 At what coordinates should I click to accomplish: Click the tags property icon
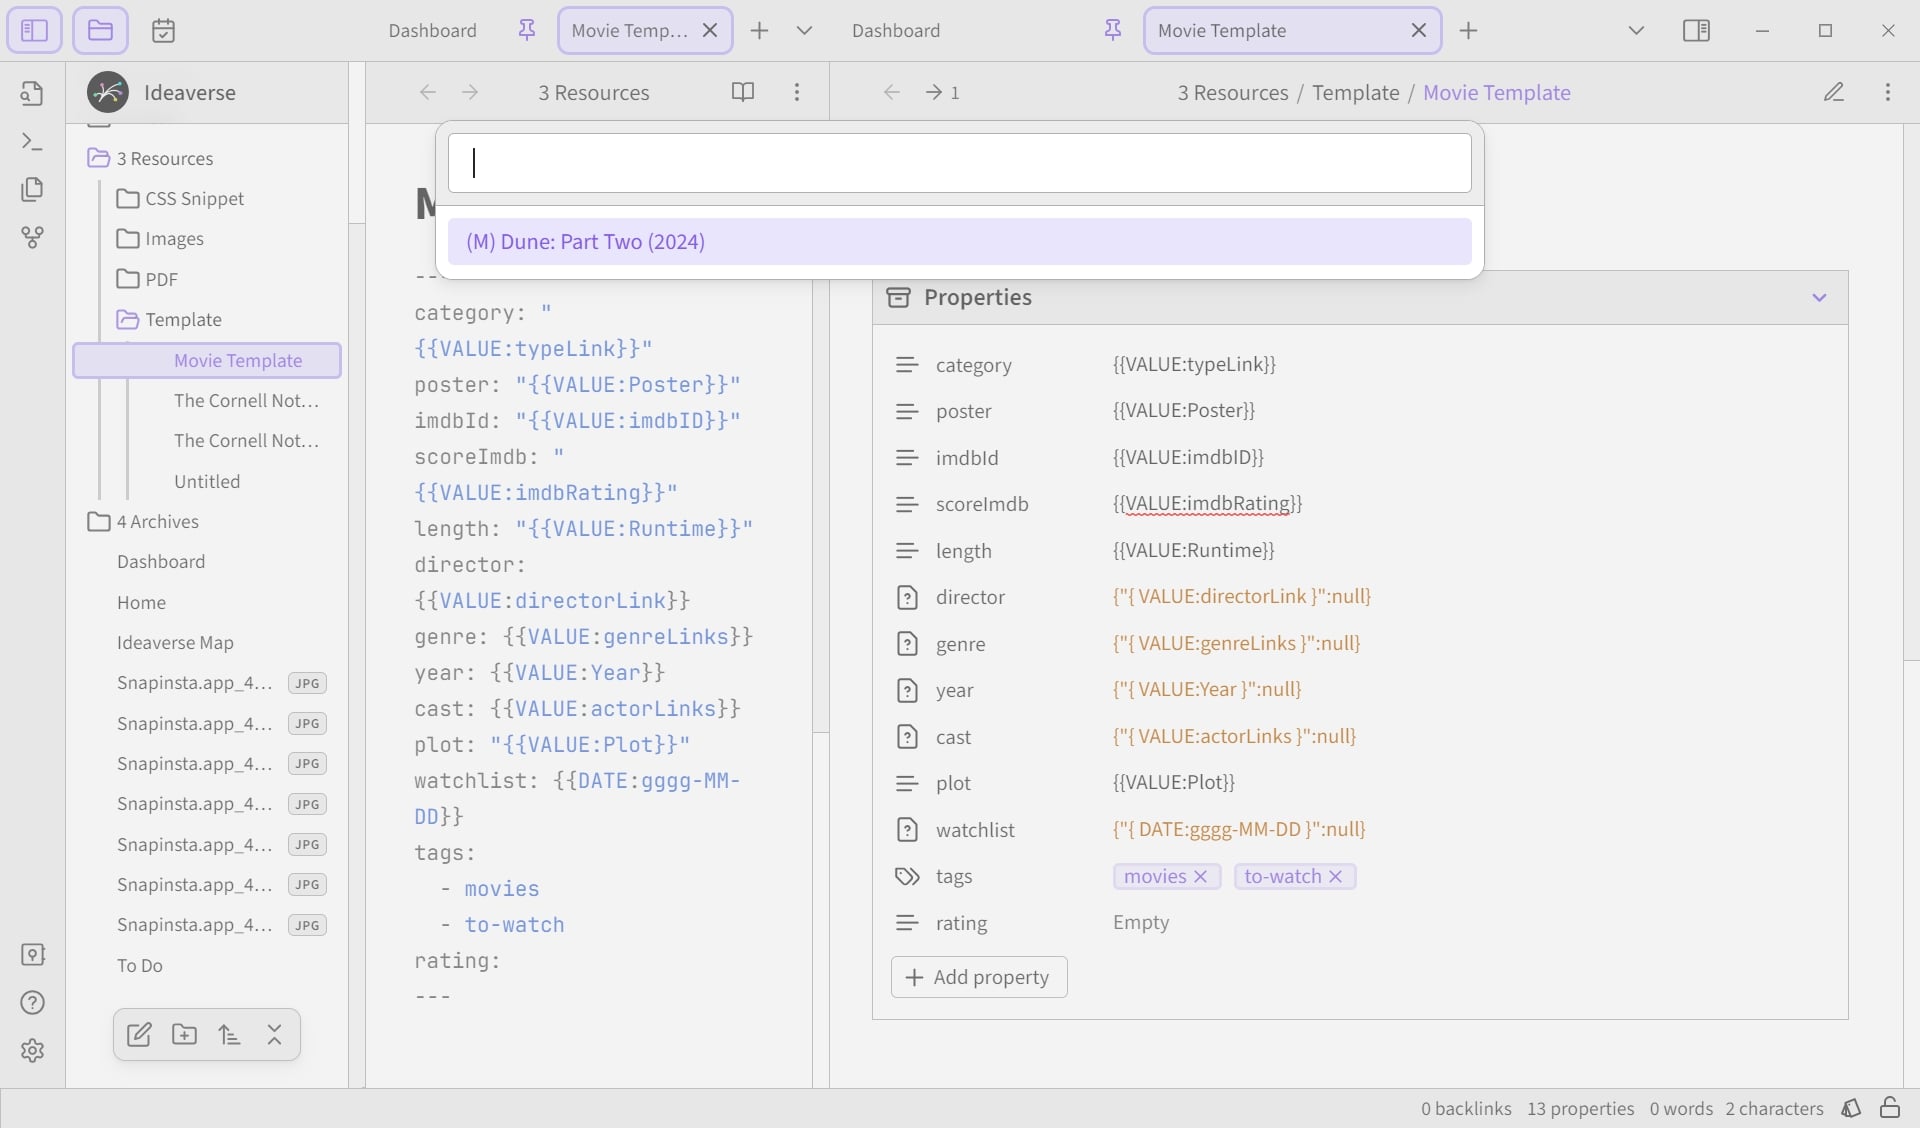click(x=906, y=876)
